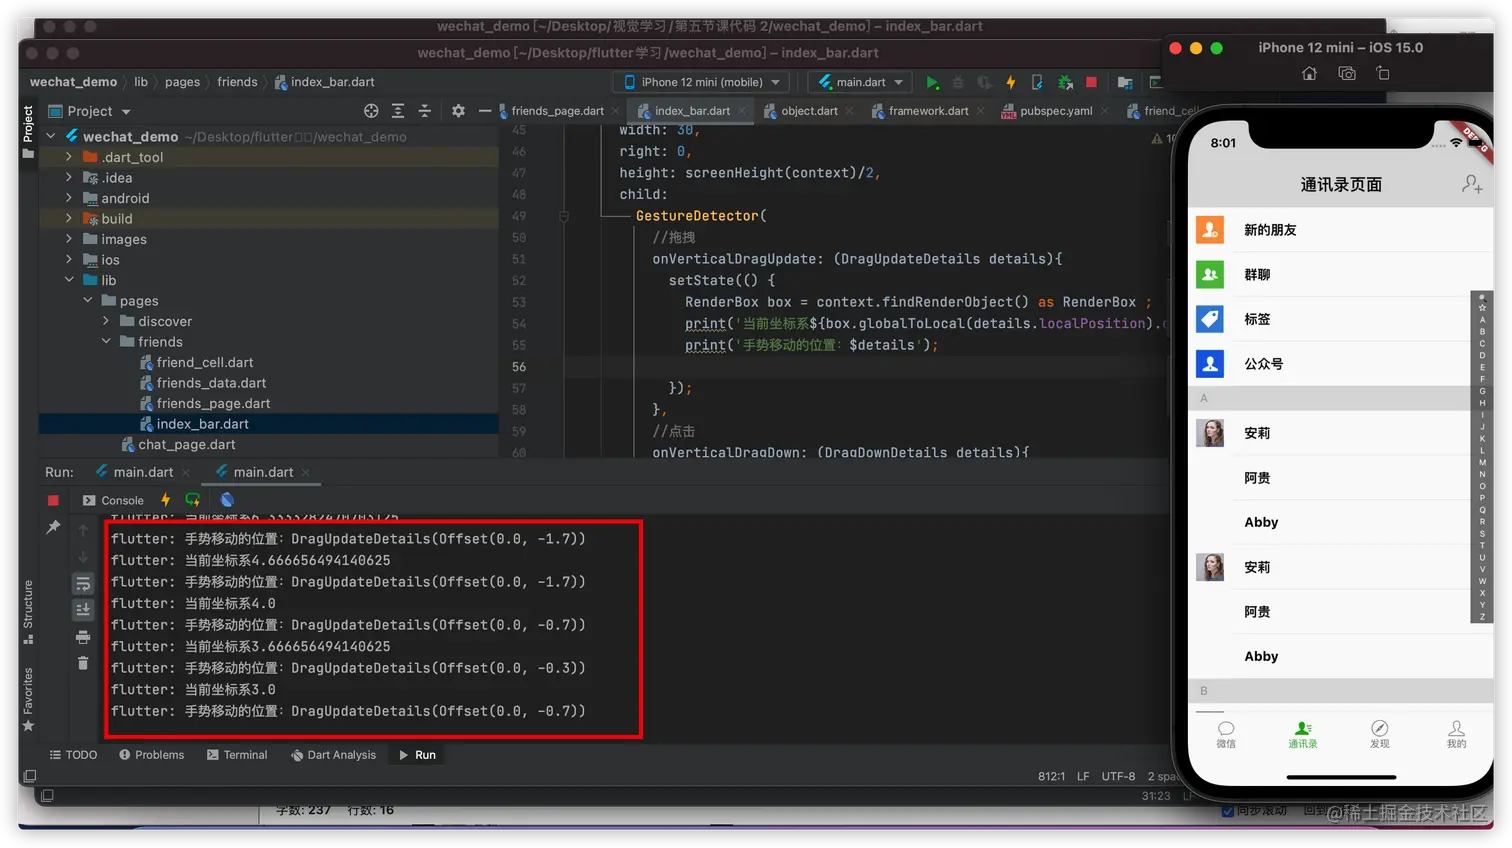
Task: Open friends_data.dart in the project tree
Action: point(211,383)
